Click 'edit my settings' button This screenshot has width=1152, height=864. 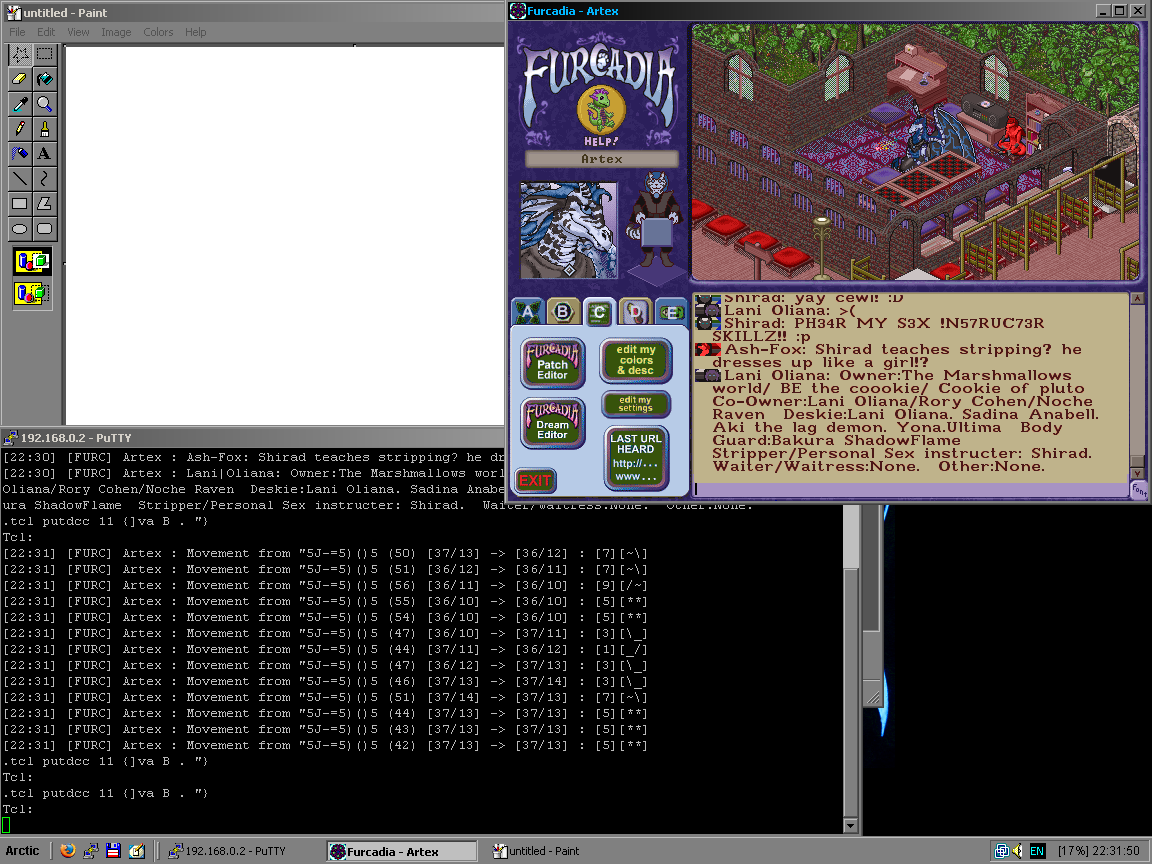pos(636,404)
